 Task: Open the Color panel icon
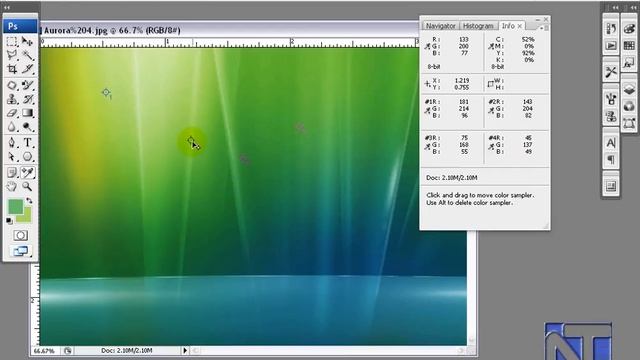click(629, 29)
